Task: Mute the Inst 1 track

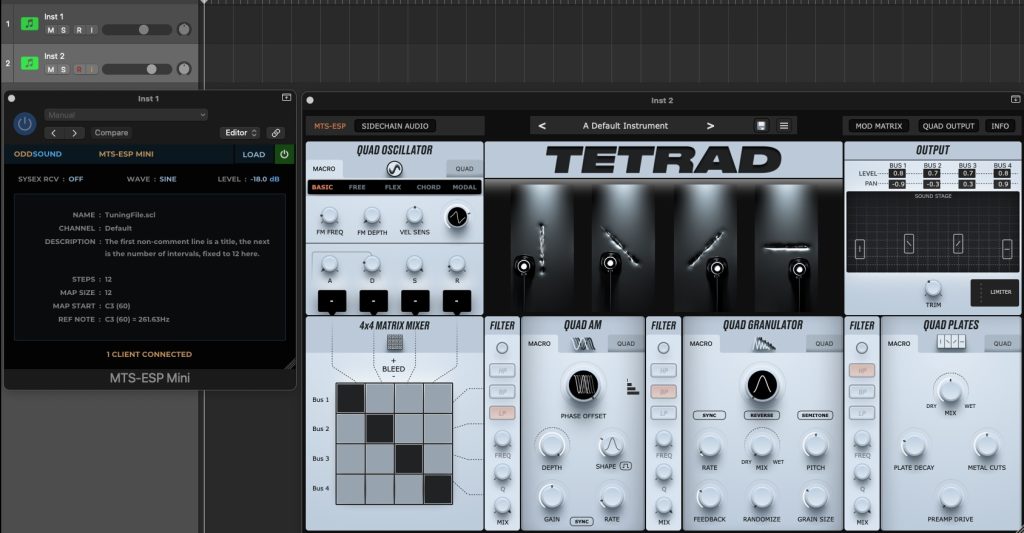Action: (x=50, y=30)
